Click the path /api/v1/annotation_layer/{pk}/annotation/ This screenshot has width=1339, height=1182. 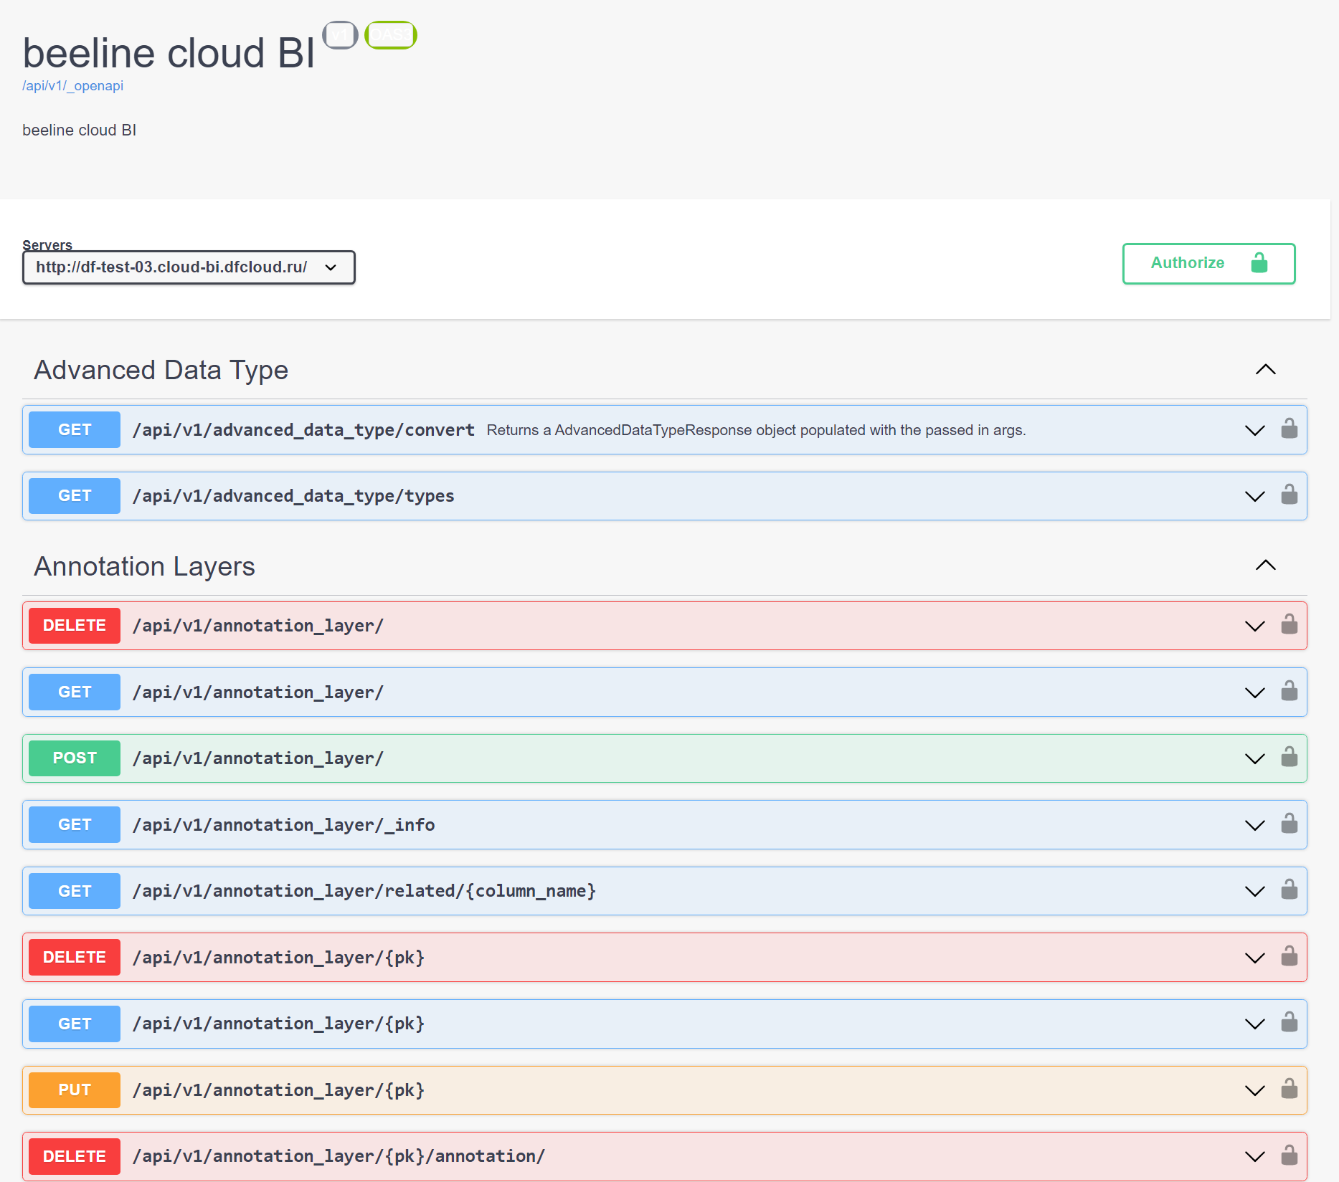[x=339, y=1156]
